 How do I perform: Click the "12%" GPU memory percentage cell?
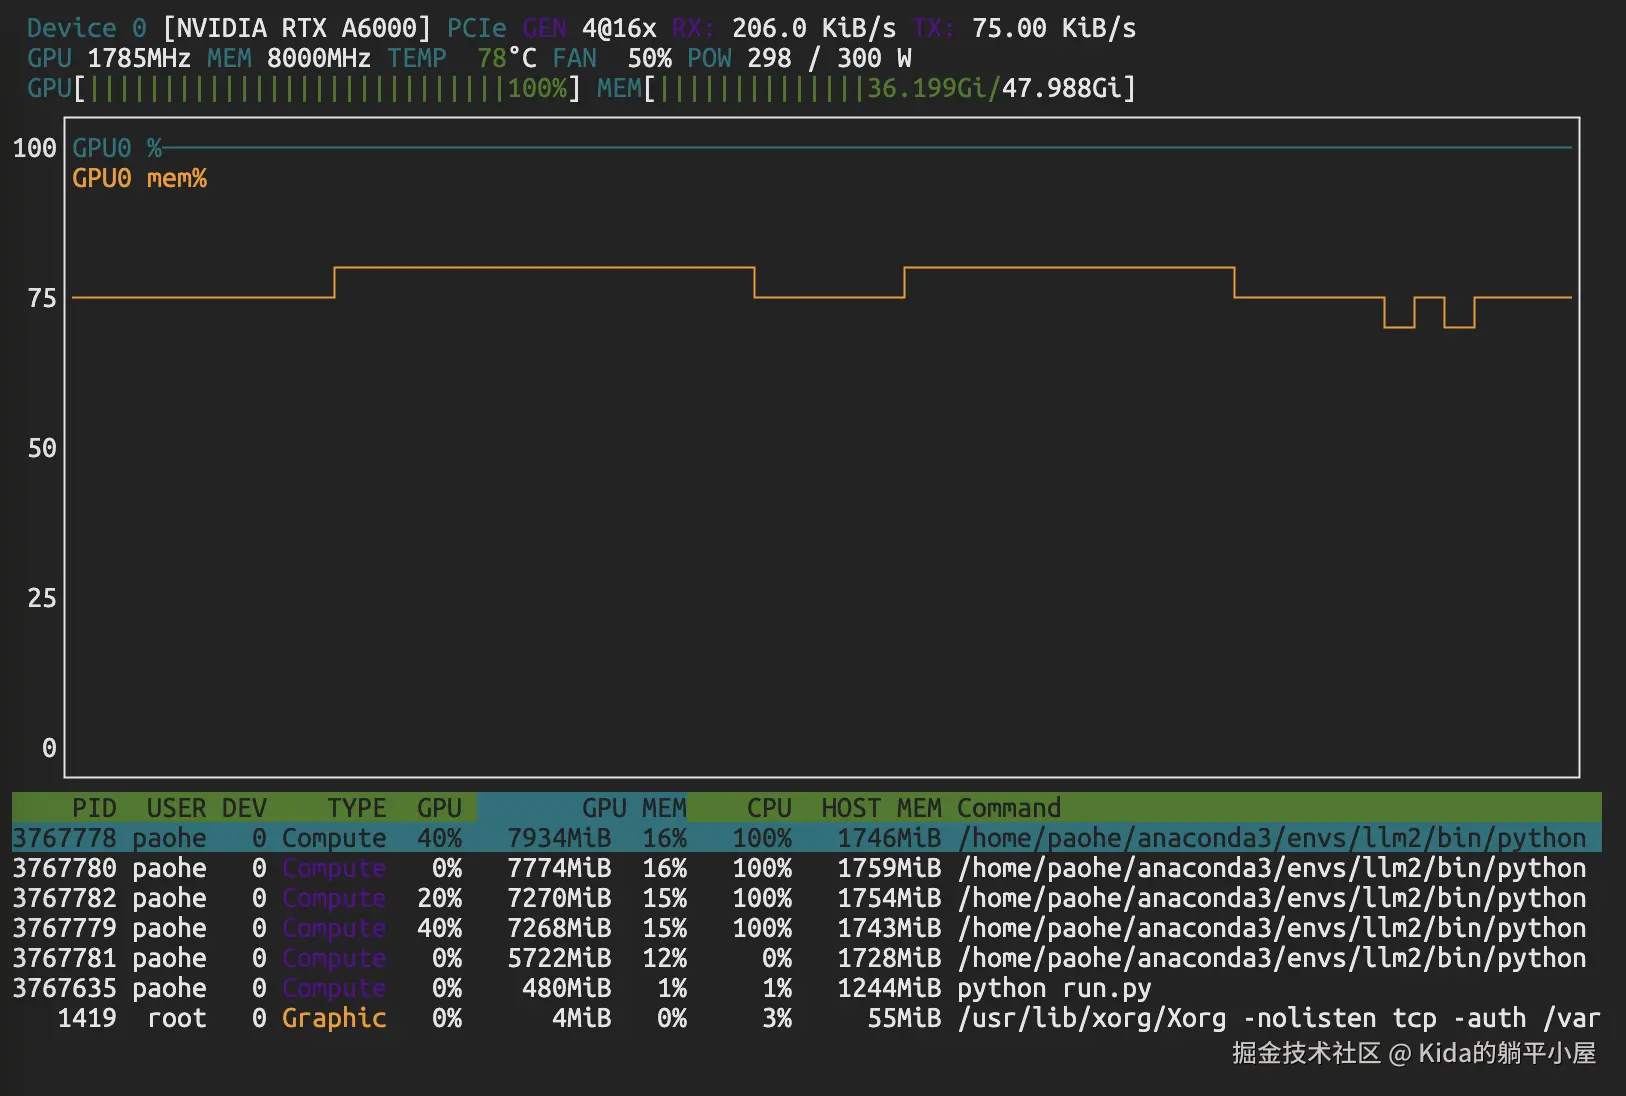(x=664, y=958)
